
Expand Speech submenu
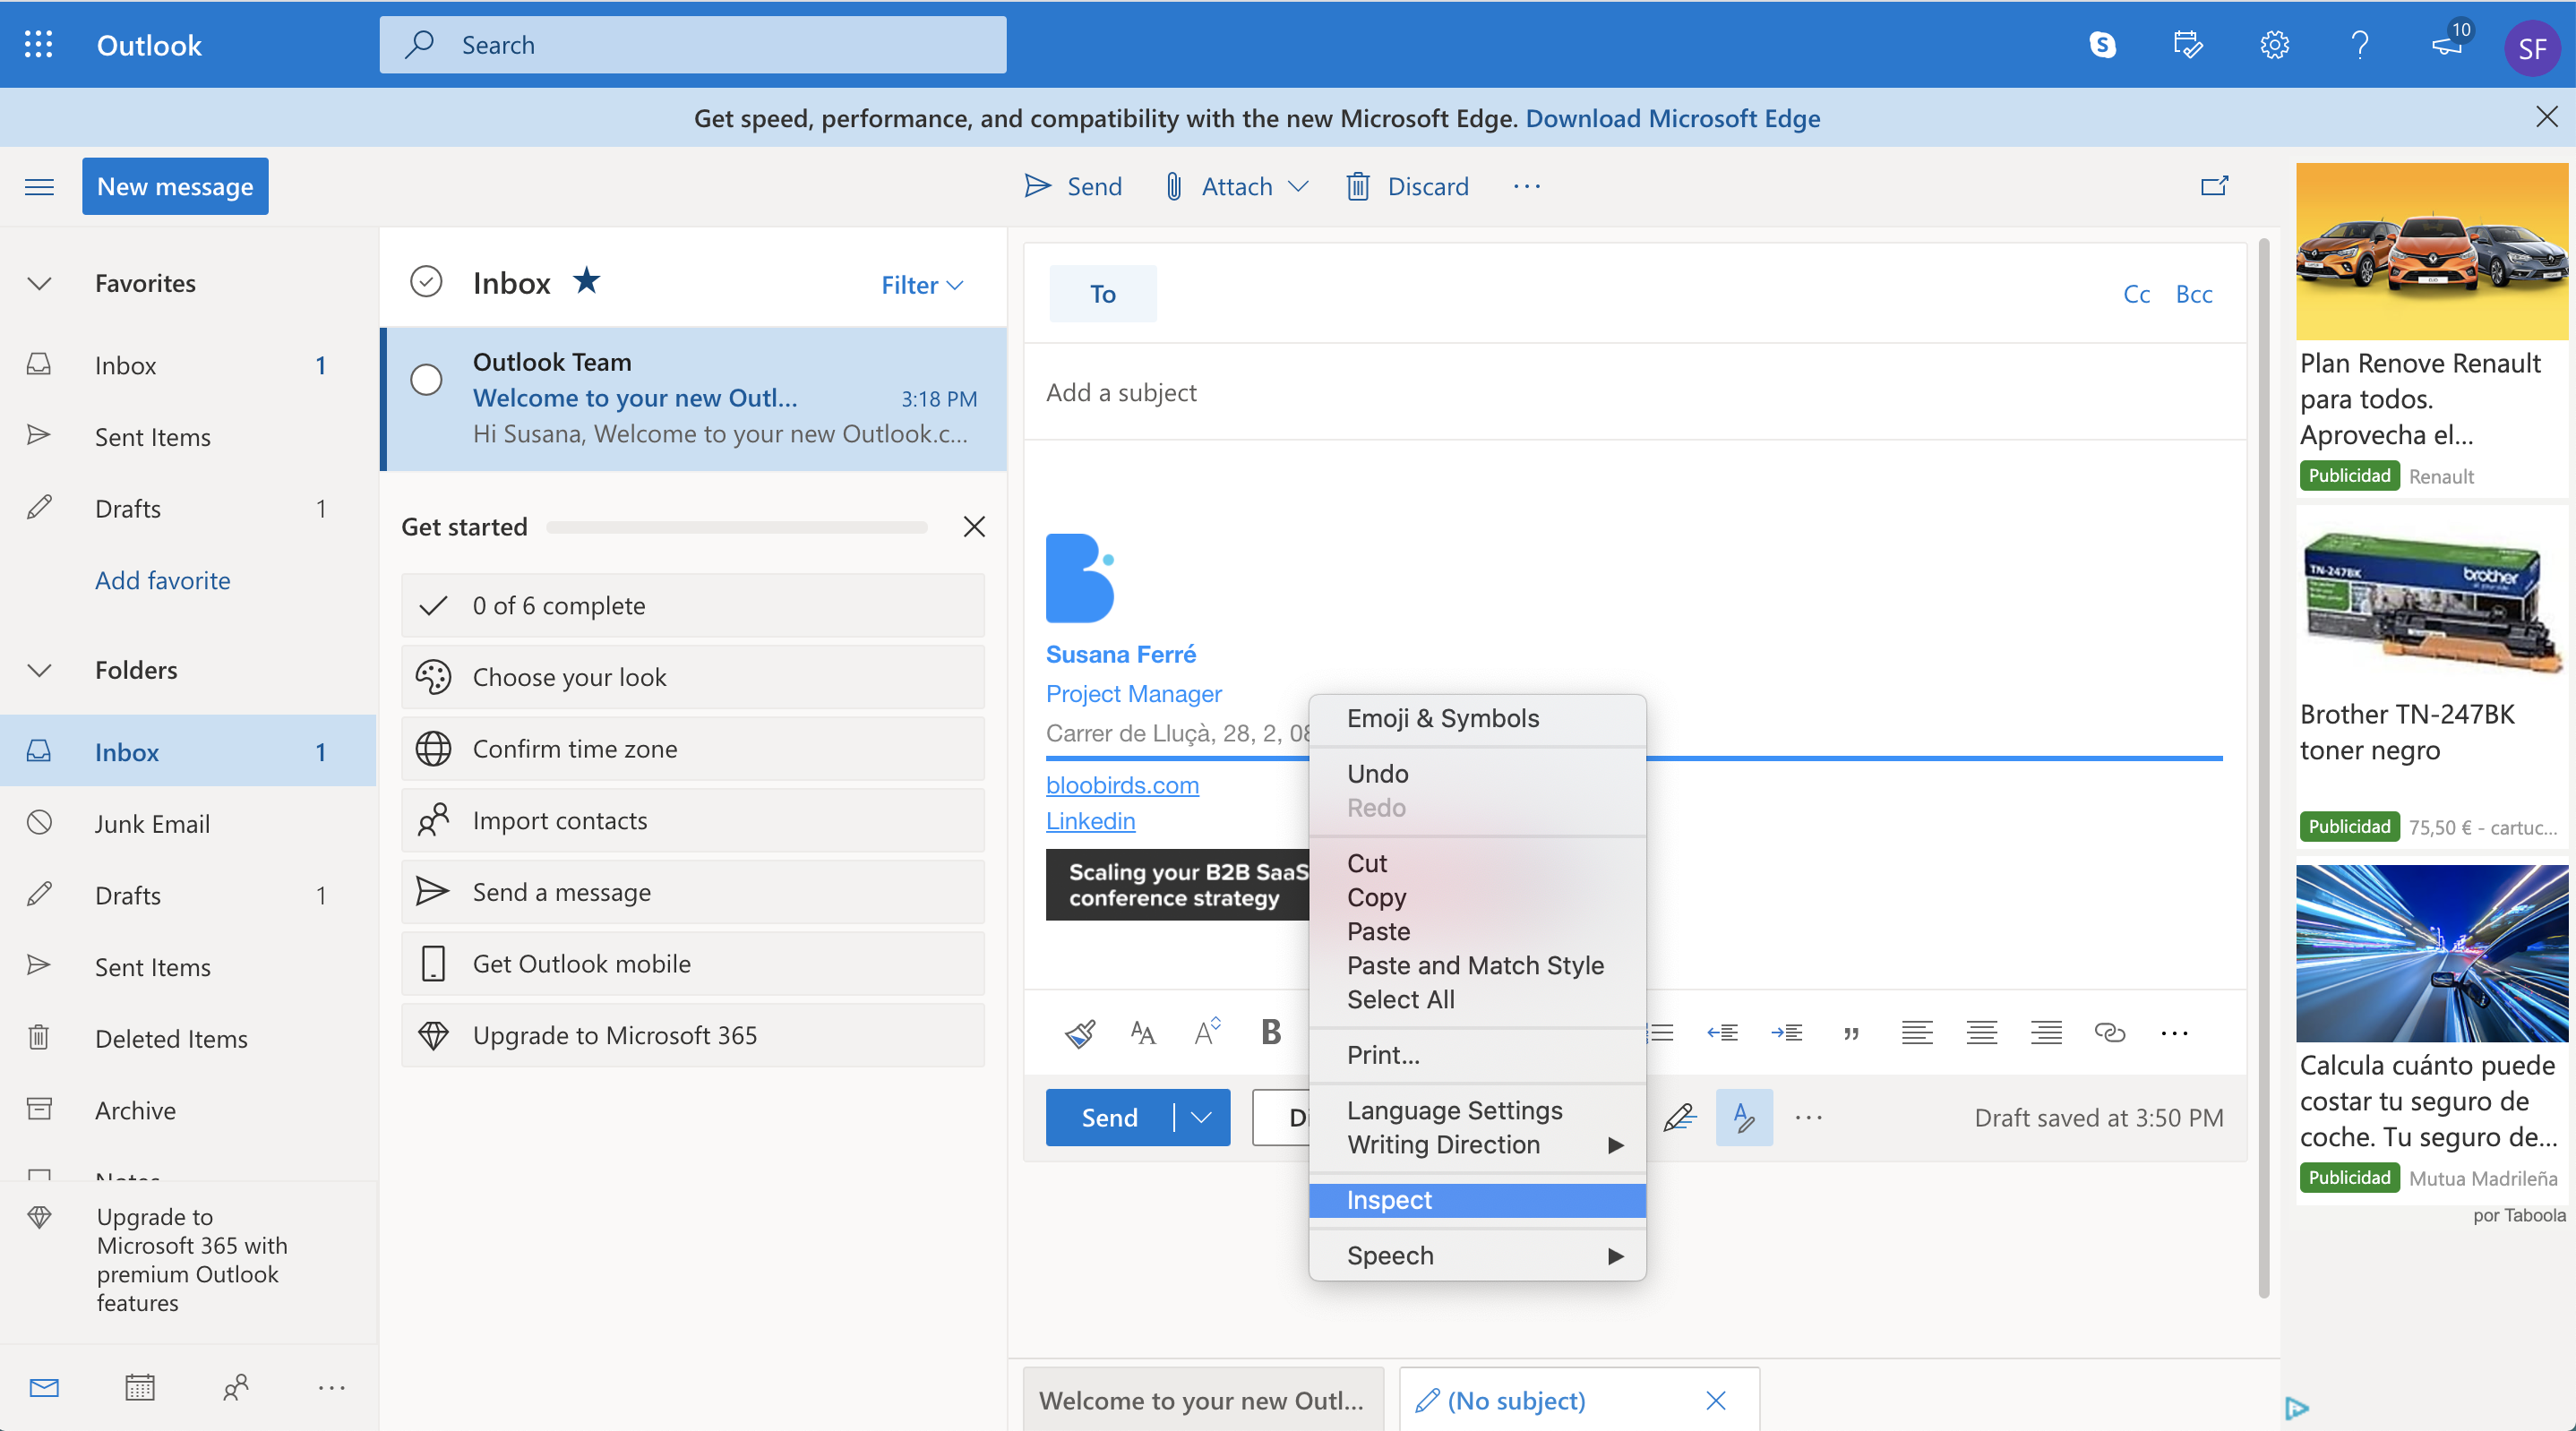click(x=1477, y=1255)
